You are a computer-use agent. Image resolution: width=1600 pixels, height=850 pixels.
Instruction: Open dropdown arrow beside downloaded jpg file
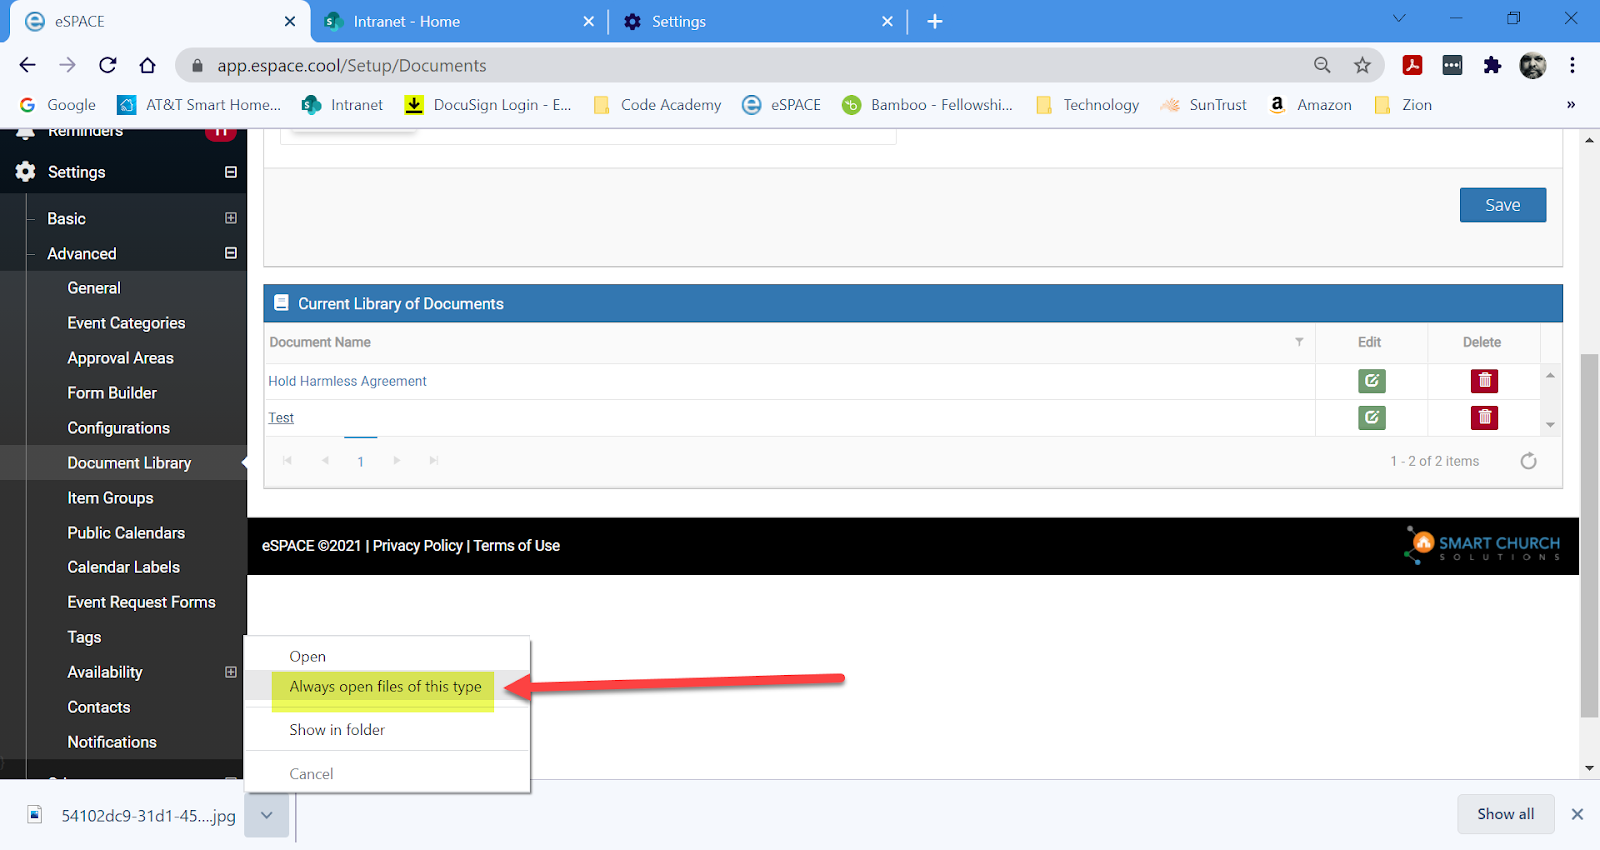click(x=267, y=815)
